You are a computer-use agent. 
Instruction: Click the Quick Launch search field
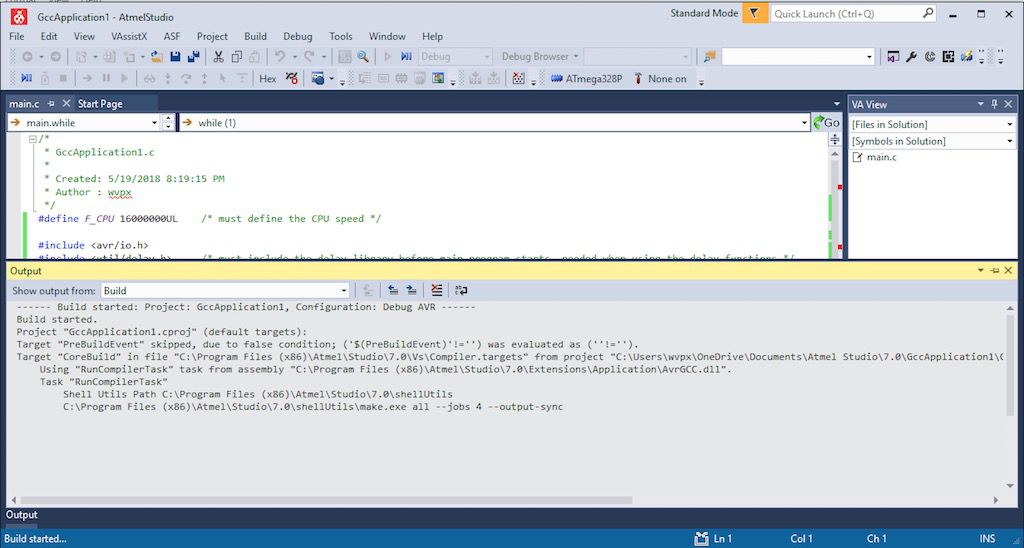click(854, 13)
